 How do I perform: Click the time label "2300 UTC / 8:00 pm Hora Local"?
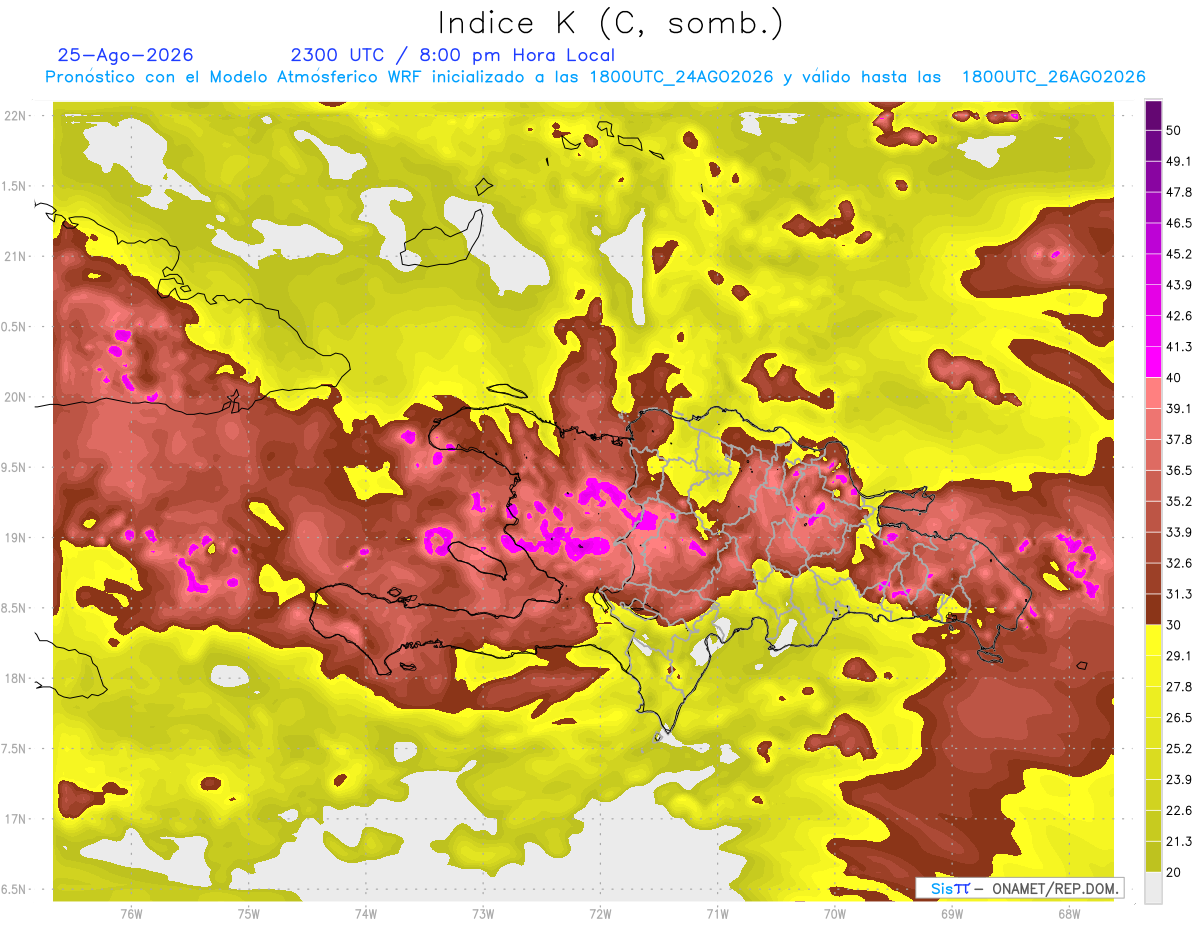pos(452,55)
